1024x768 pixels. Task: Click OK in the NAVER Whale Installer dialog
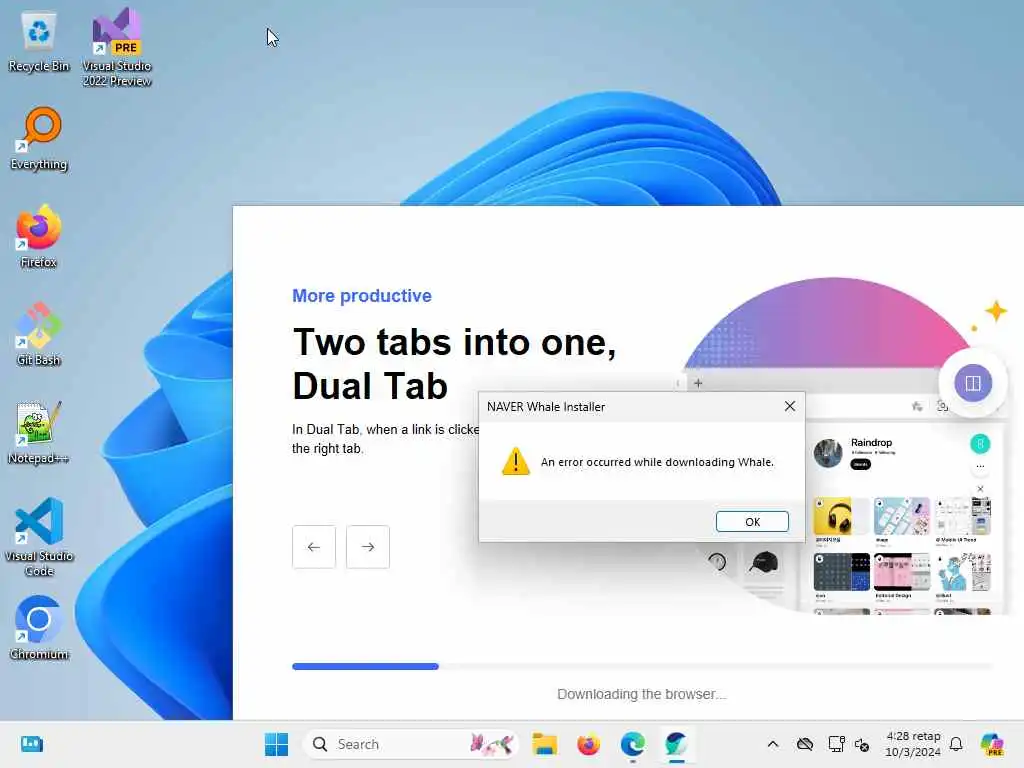[x=752, y=522]
